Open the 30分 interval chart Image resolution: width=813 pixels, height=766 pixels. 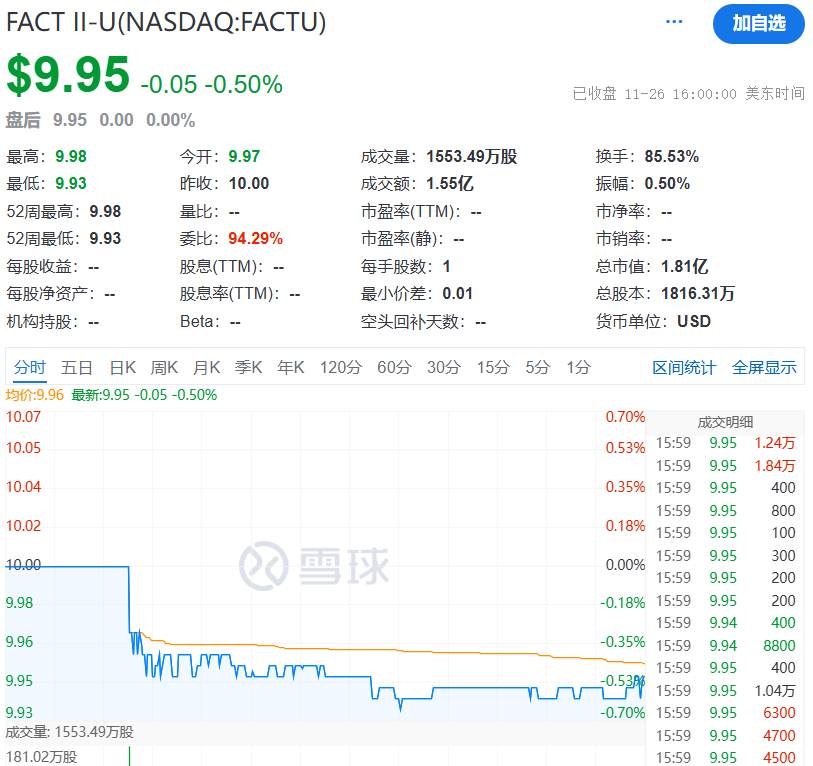(x=442, y=367)
